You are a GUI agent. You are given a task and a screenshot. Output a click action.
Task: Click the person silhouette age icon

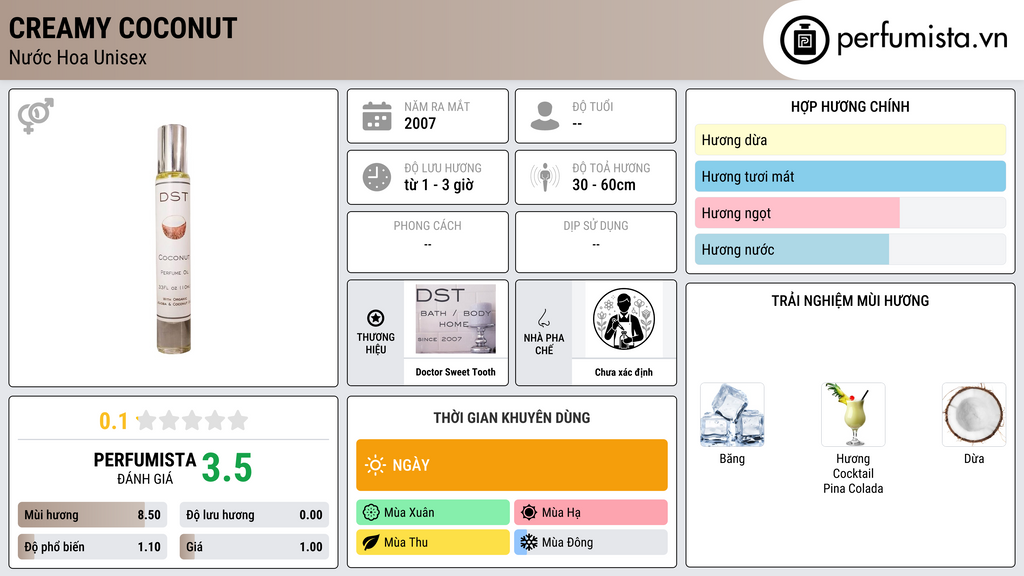[x=545, y=116]
